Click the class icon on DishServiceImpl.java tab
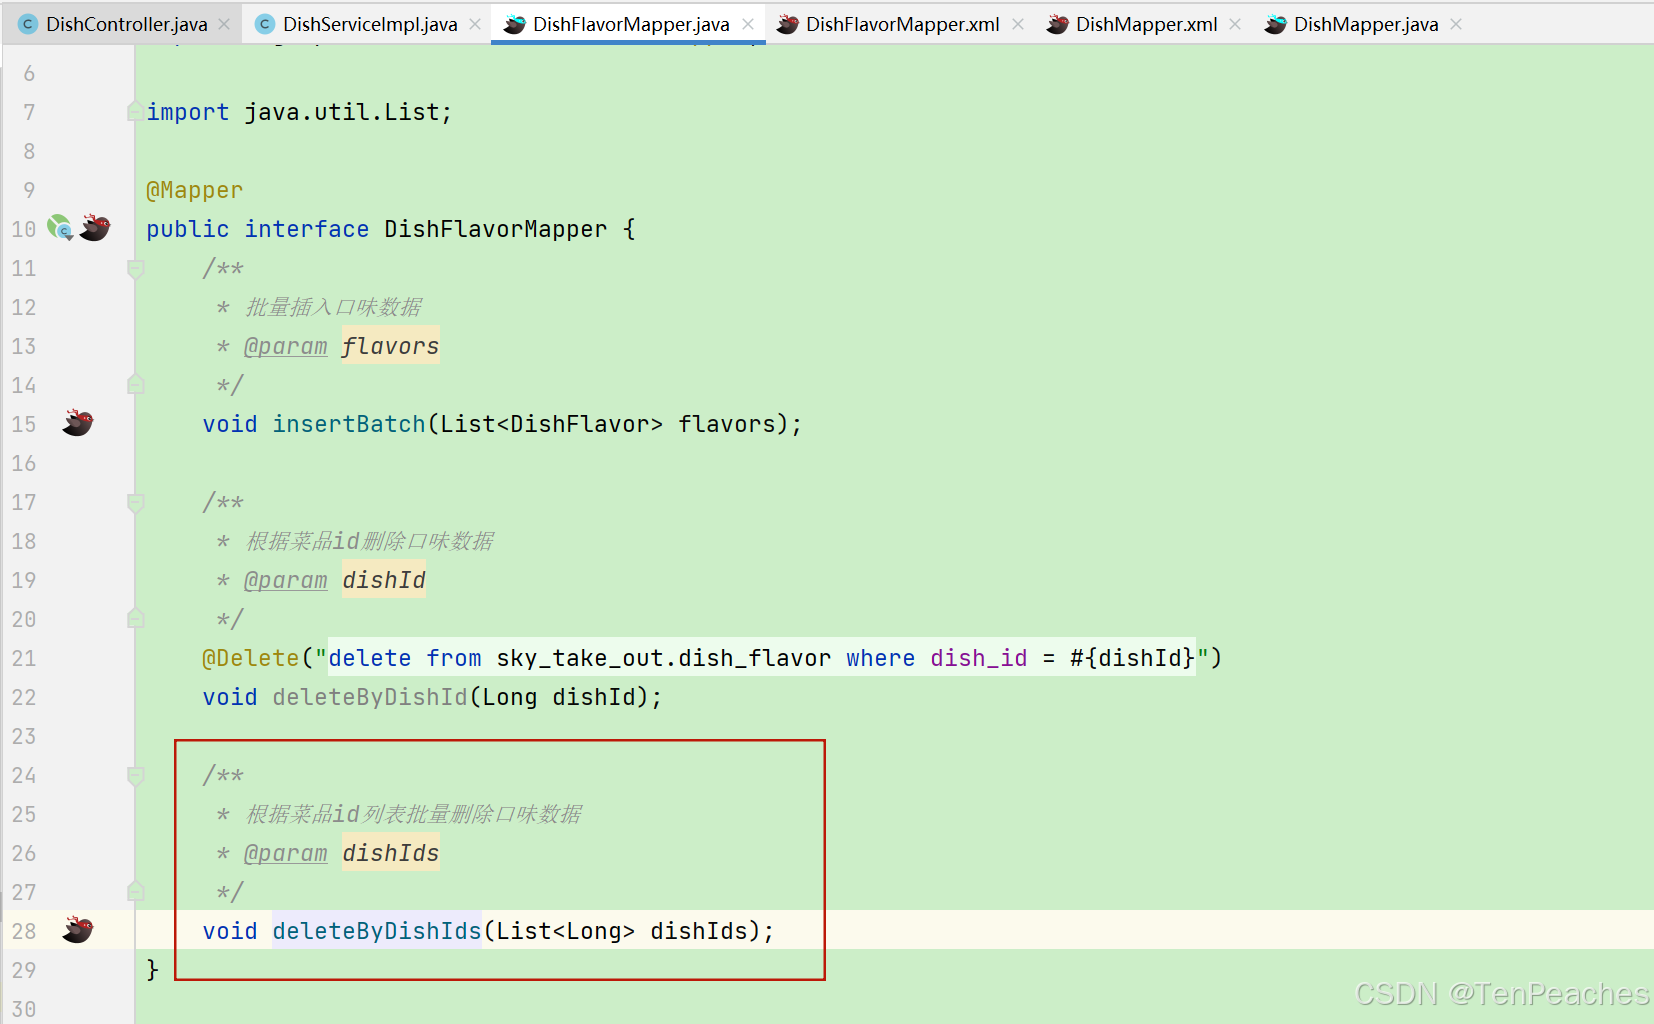Image resolution: width=1654 pixels, height=1024 pixels. [x=265, y=24]
